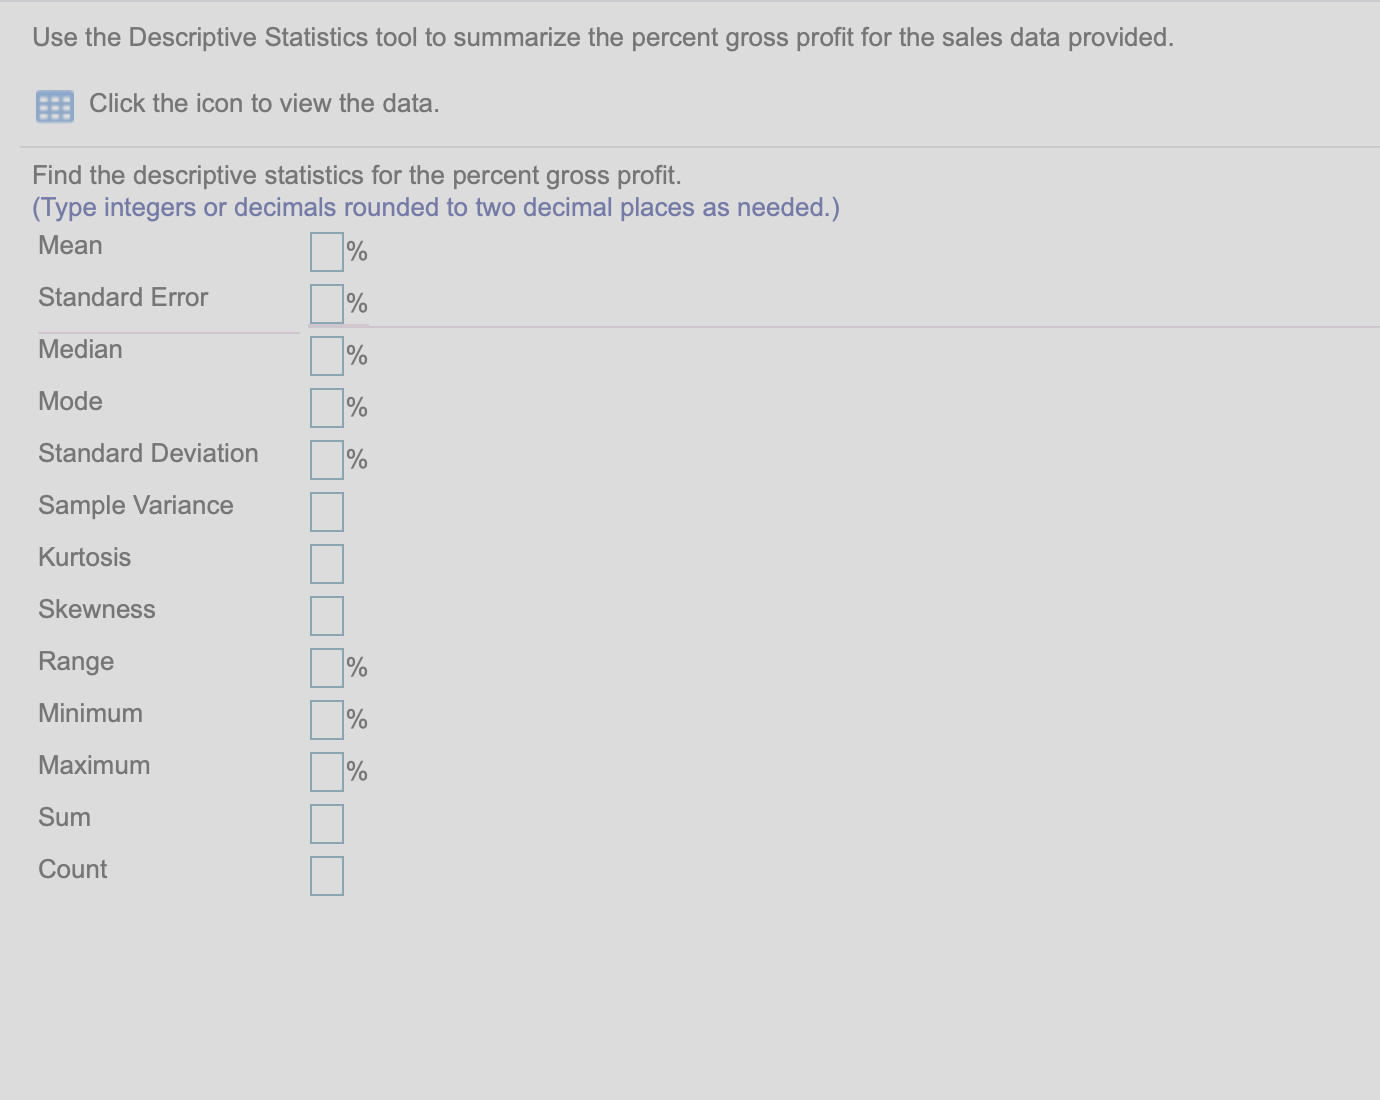Click the Sample Variance input field
This screenshot has height=1100, width=1380.
(x=326, y=511)
